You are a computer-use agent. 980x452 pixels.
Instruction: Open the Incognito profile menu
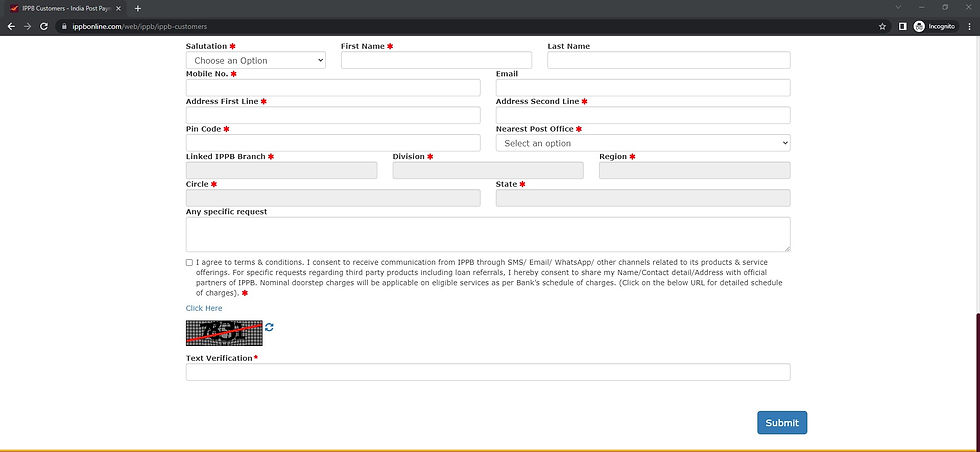click(x=935, y=26)
